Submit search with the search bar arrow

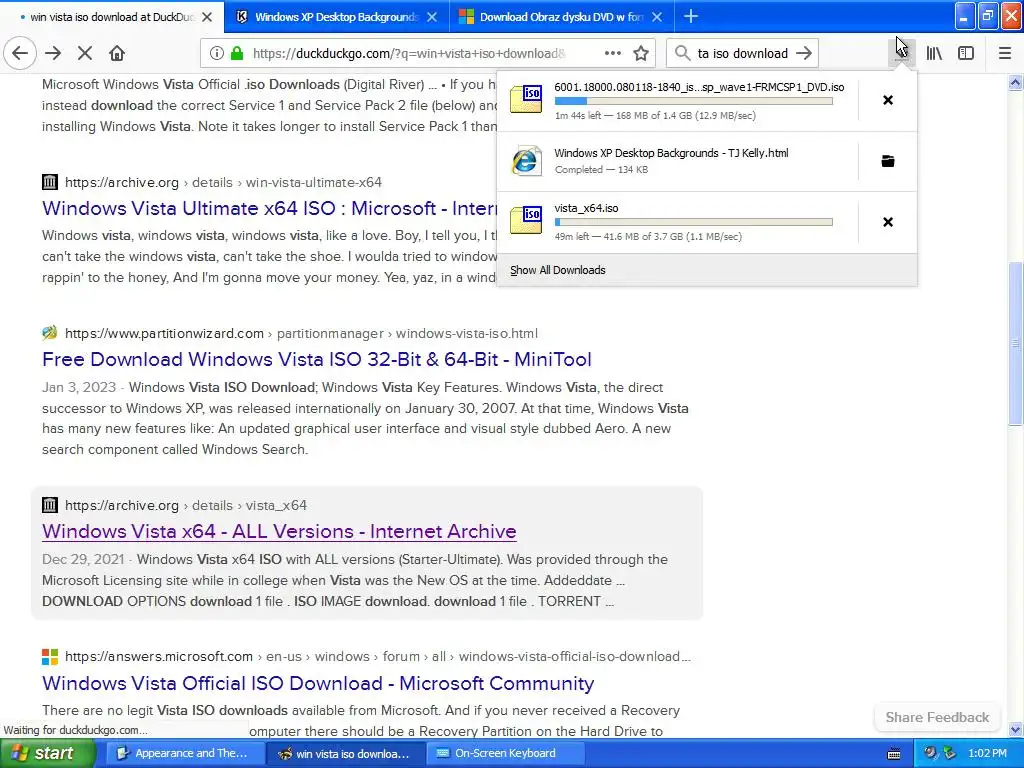tap(804, 53)
